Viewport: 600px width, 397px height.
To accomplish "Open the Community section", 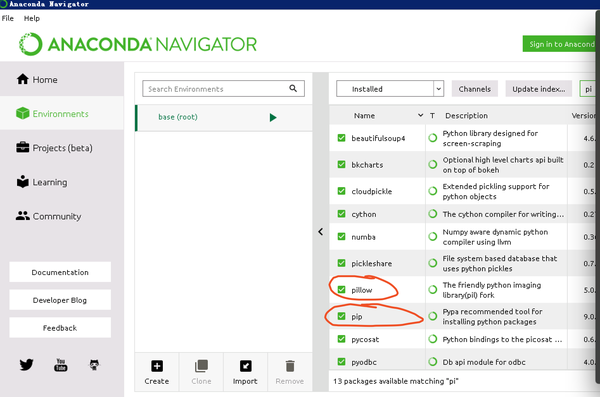I will pos(49,216).
